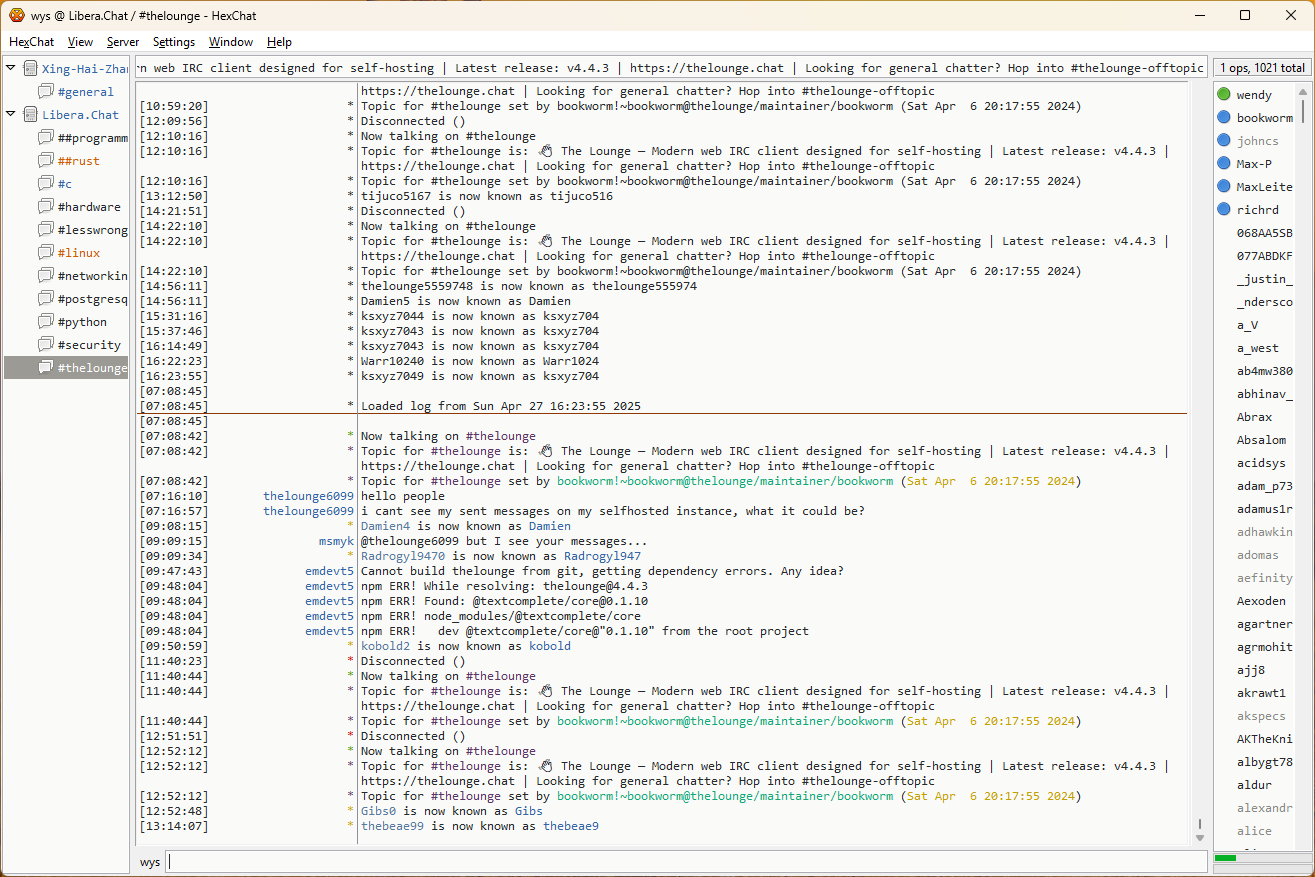The width and height of the screenshot is (1315, 877).
Task: Click the blue user icon next to richrd
Action: [1224, 210]
